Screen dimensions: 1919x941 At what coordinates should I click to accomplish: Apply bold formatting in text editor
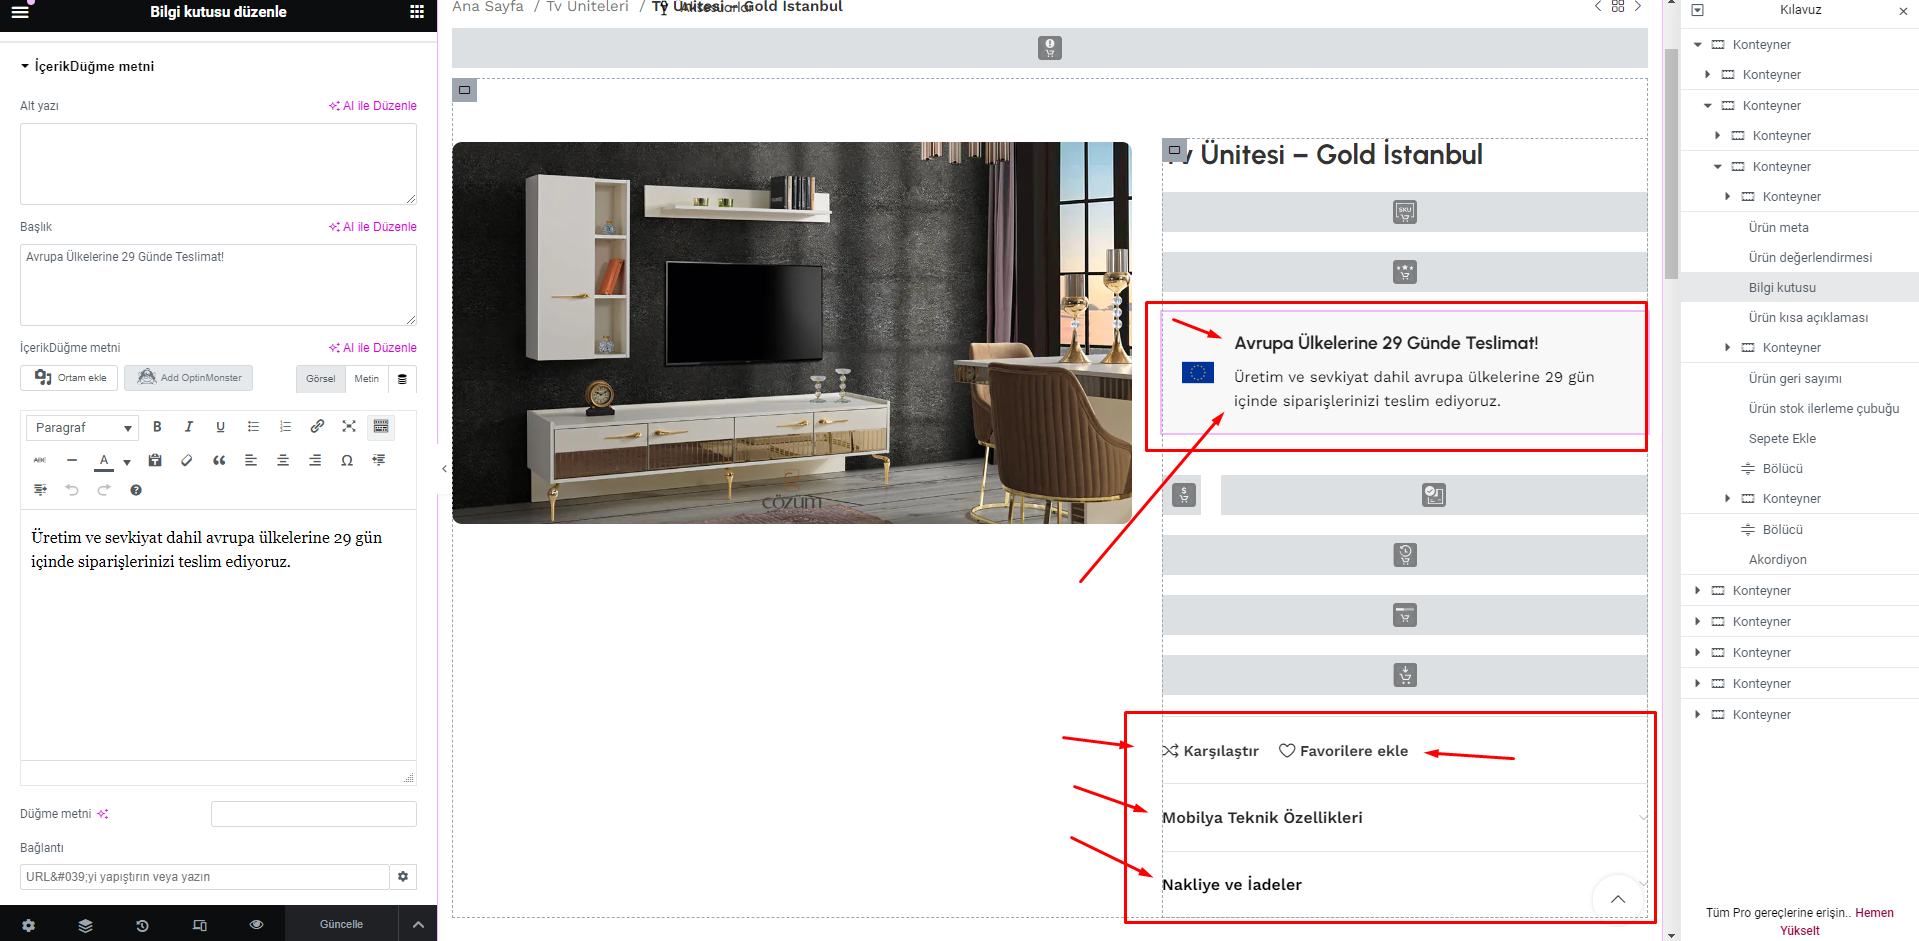[157, 427]
